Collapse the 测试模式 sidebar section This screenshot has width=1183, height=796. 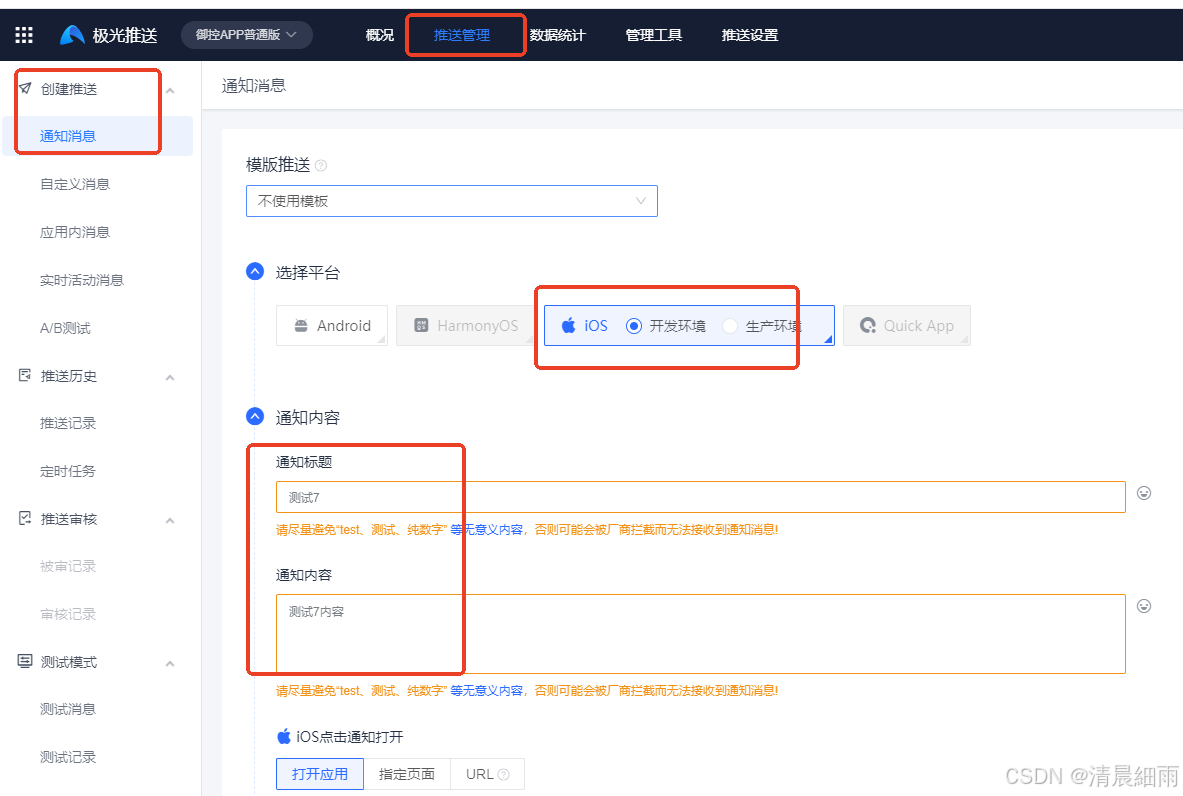click(171, 664)
